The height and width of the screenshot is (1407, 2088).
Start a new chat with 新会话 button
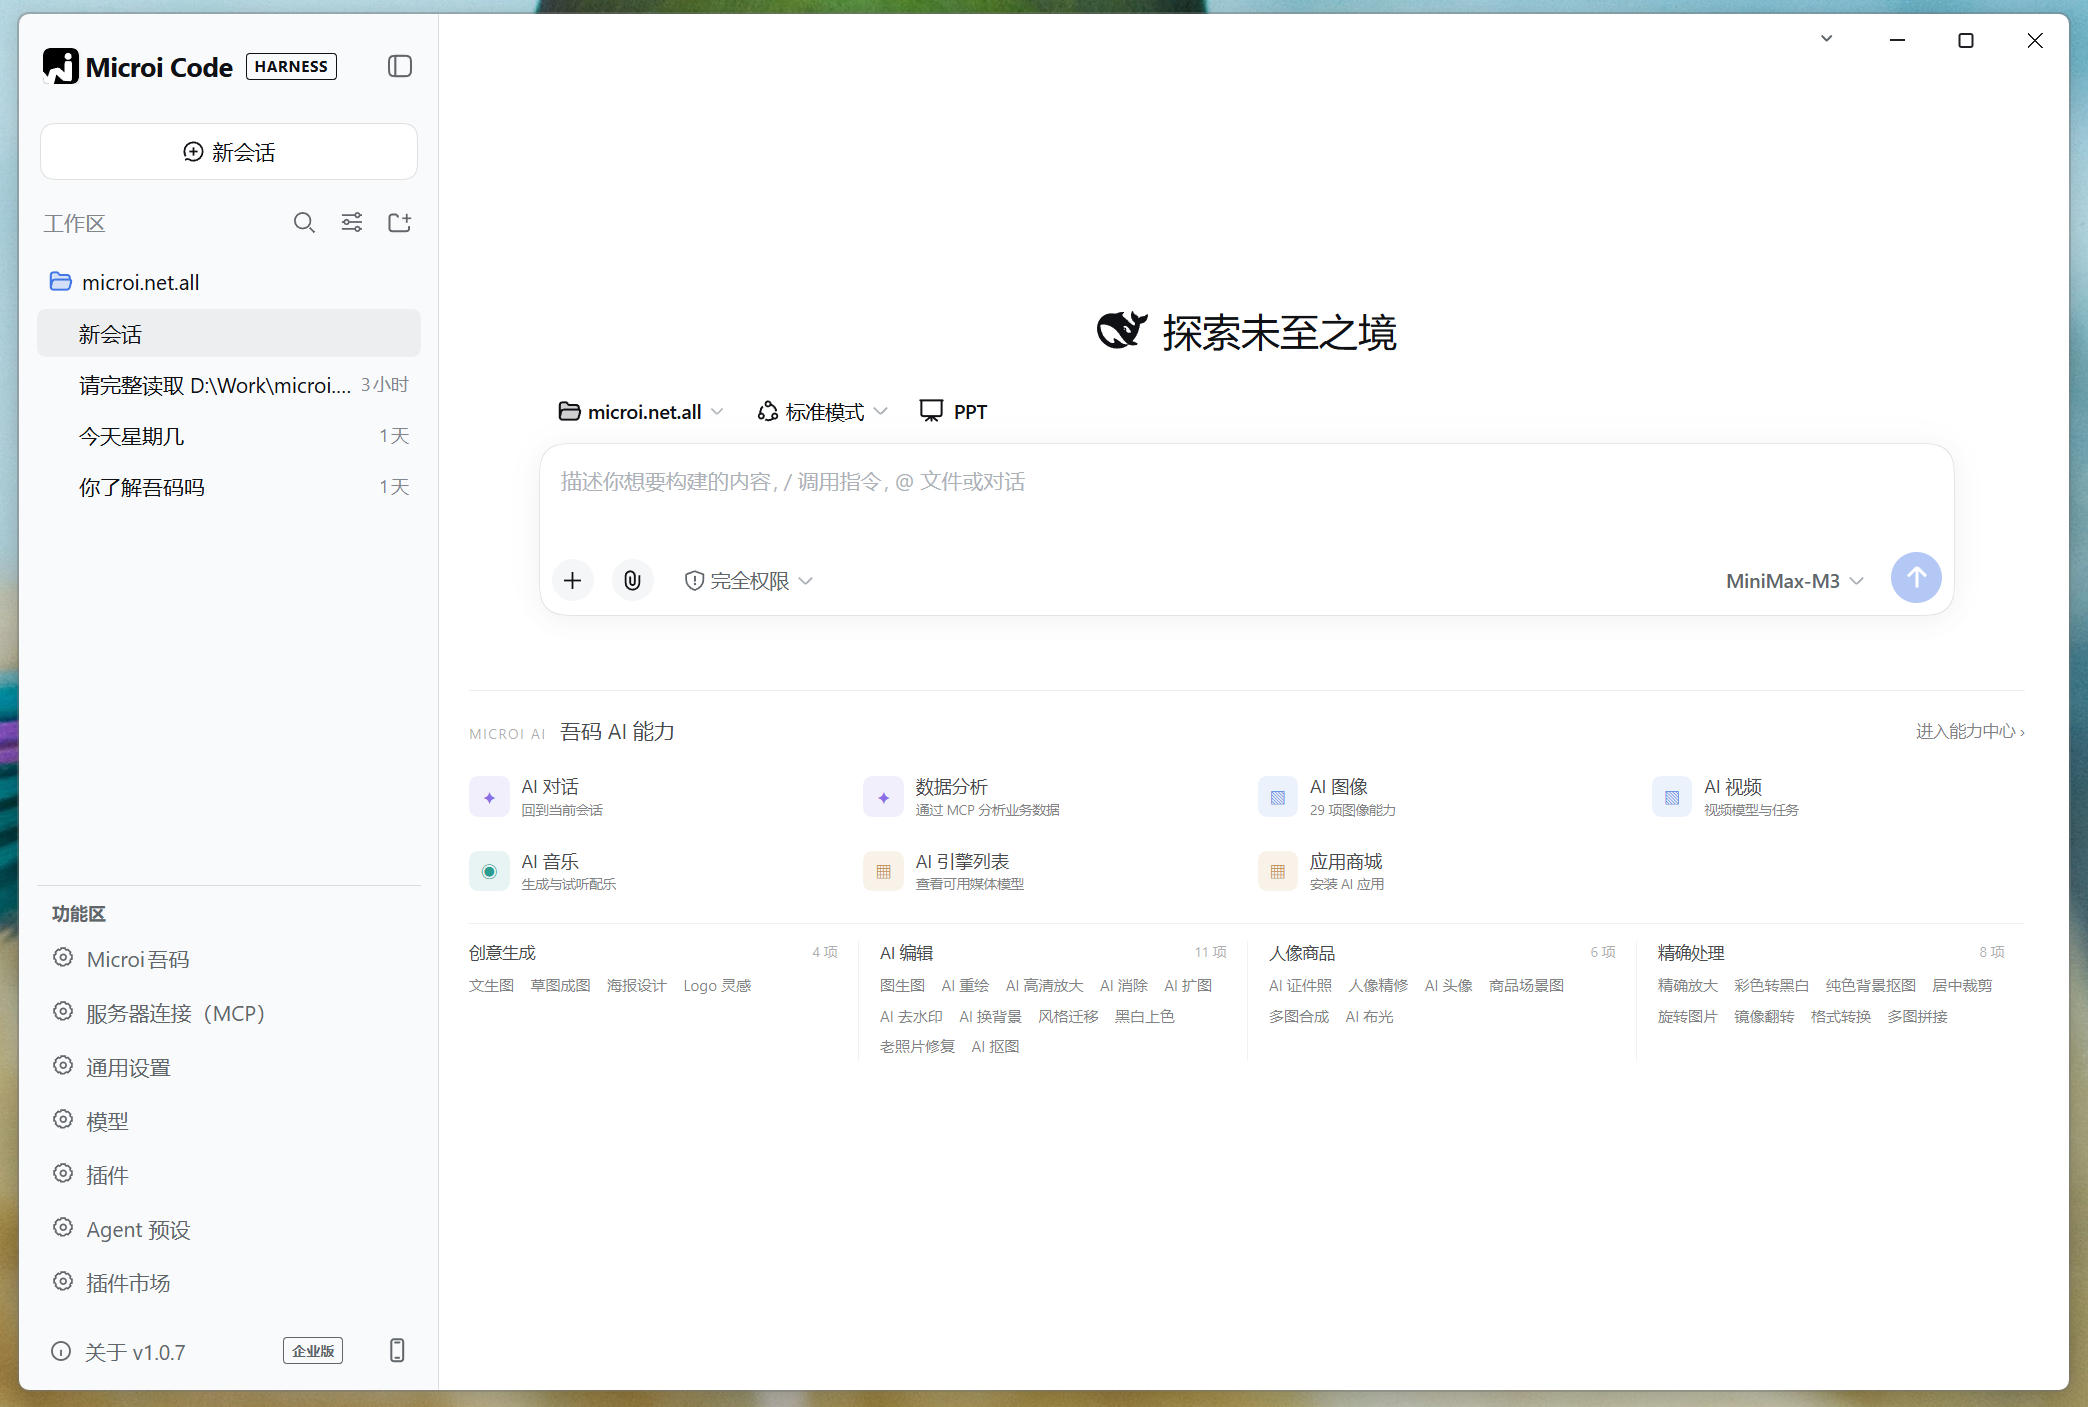[x=229, y=152]
